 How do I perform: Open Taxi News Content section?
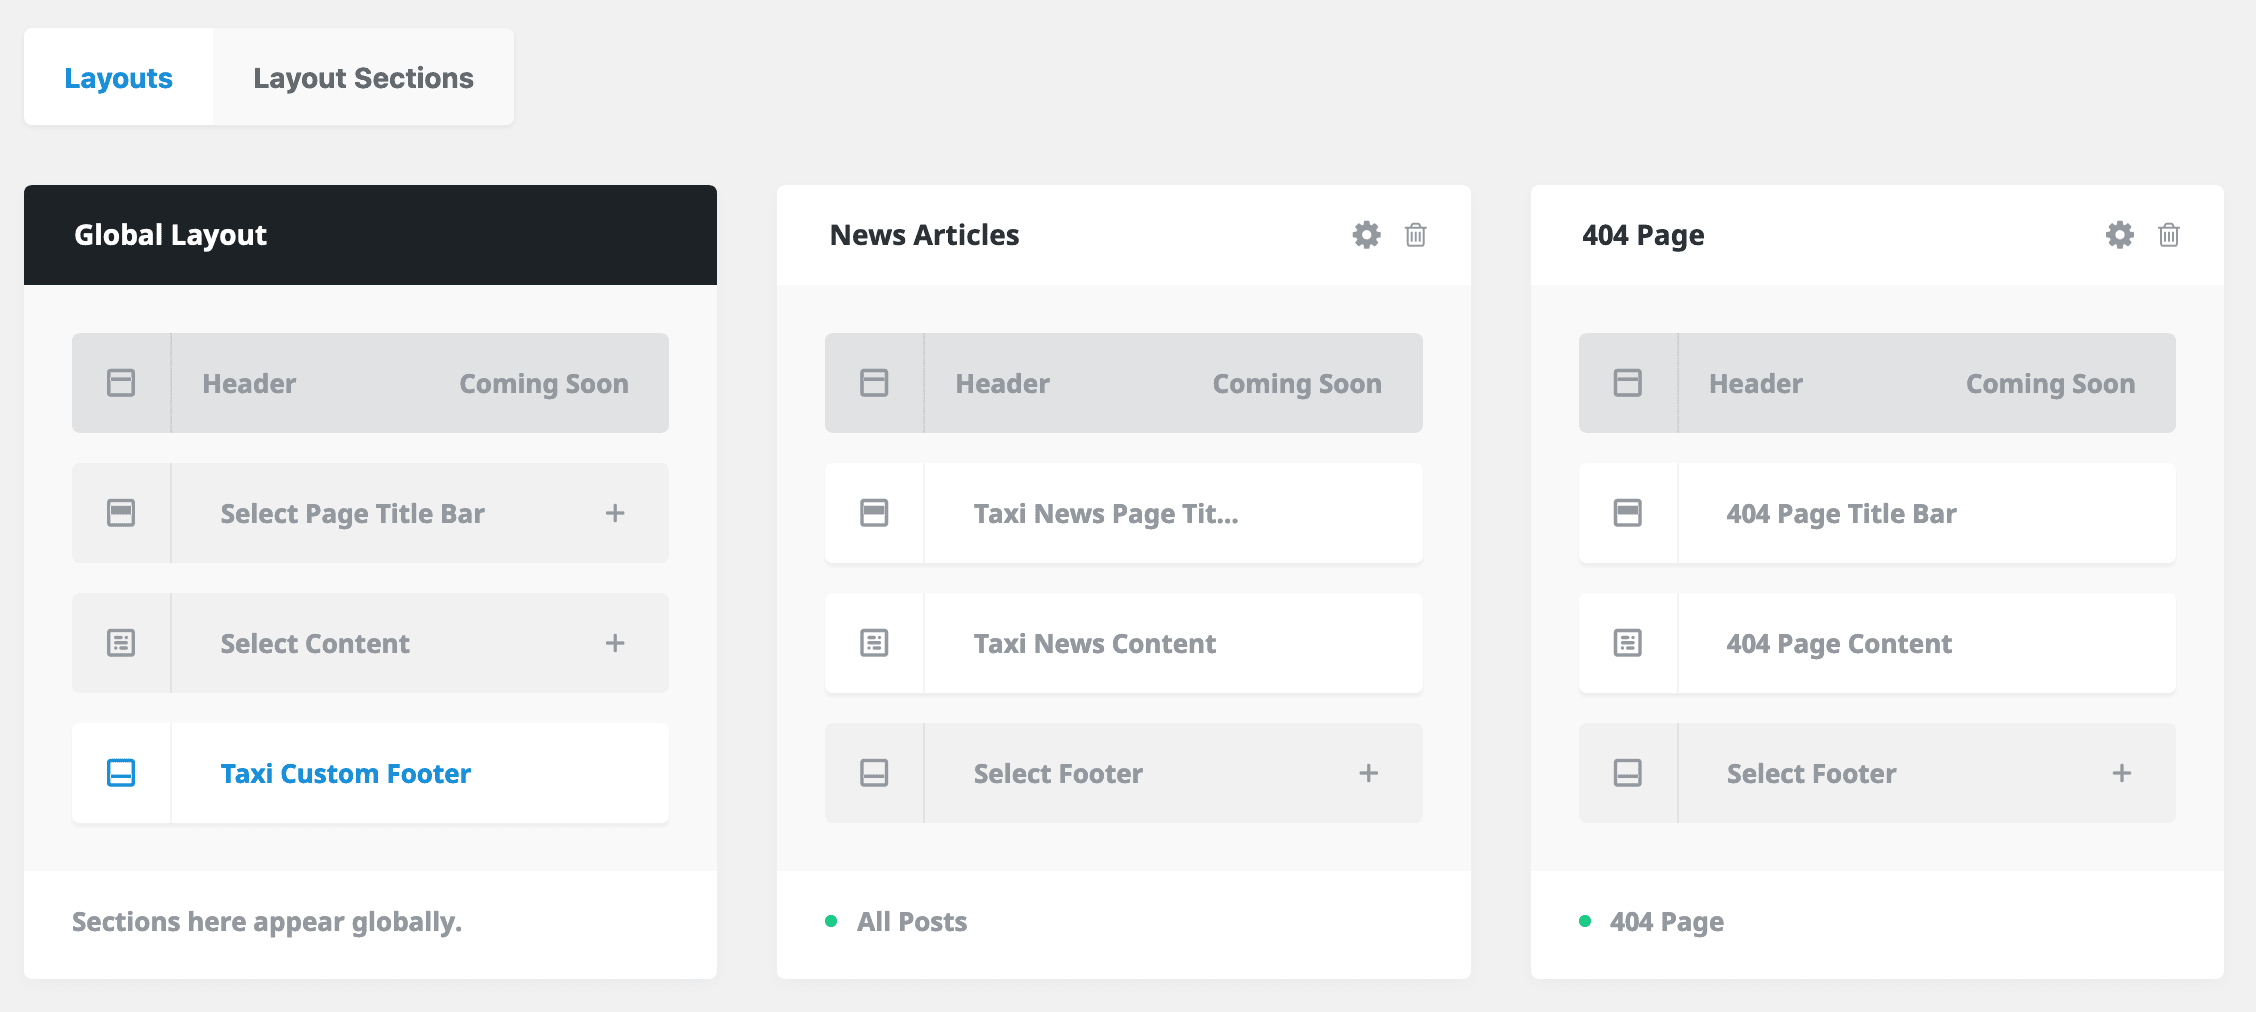tap(1123, 643)
